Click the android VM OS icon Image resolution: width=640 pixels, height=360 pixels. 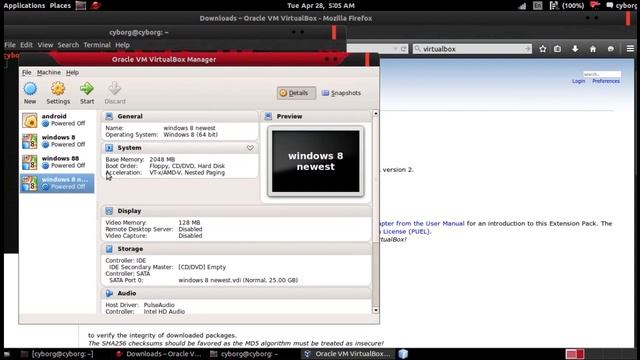pyautogui.click(x=29, y=120)
